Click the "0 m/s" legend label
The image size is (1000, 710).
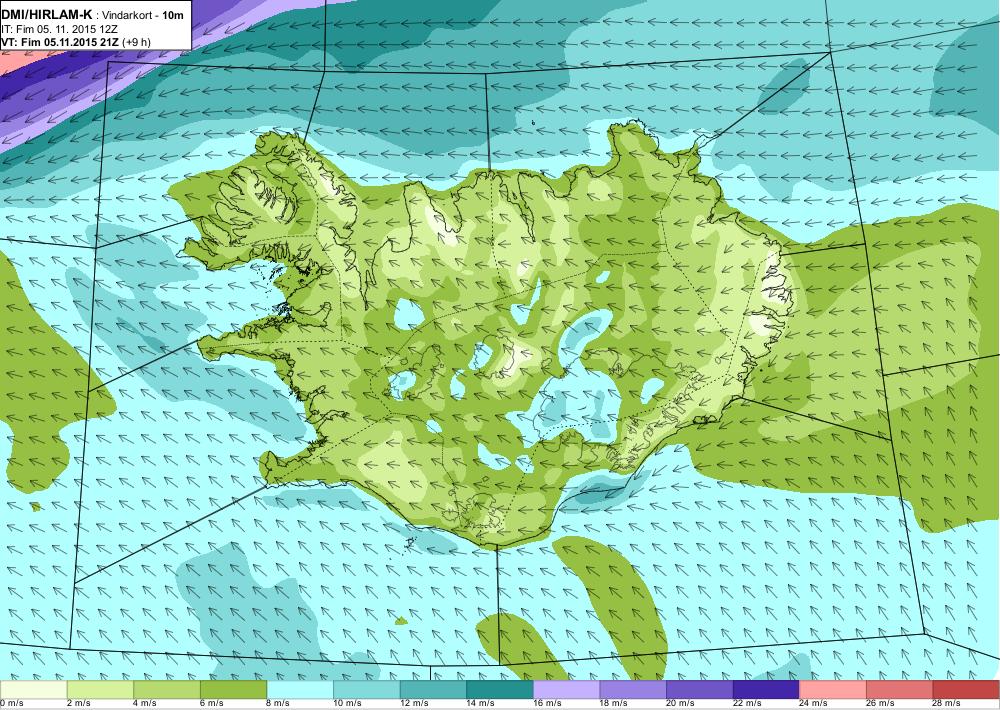pyautogui.click(x=11, y=704)
